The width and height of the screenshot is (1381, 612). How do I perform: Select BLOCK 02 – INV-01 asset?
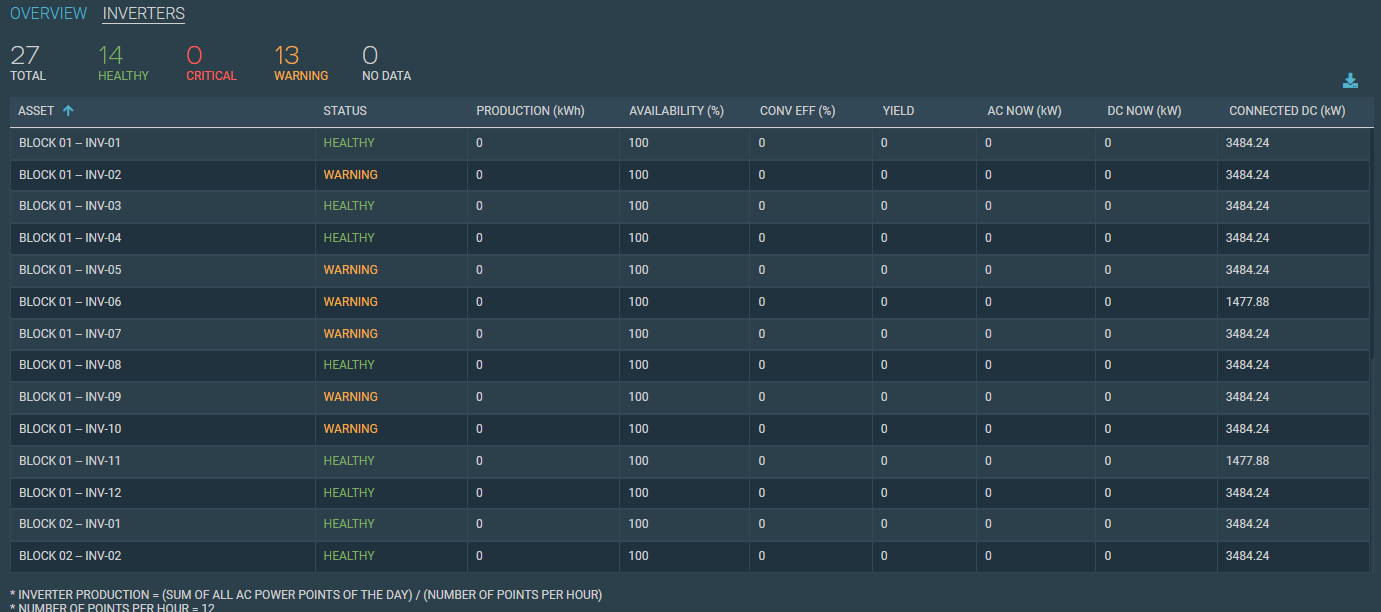pos(70,524)
